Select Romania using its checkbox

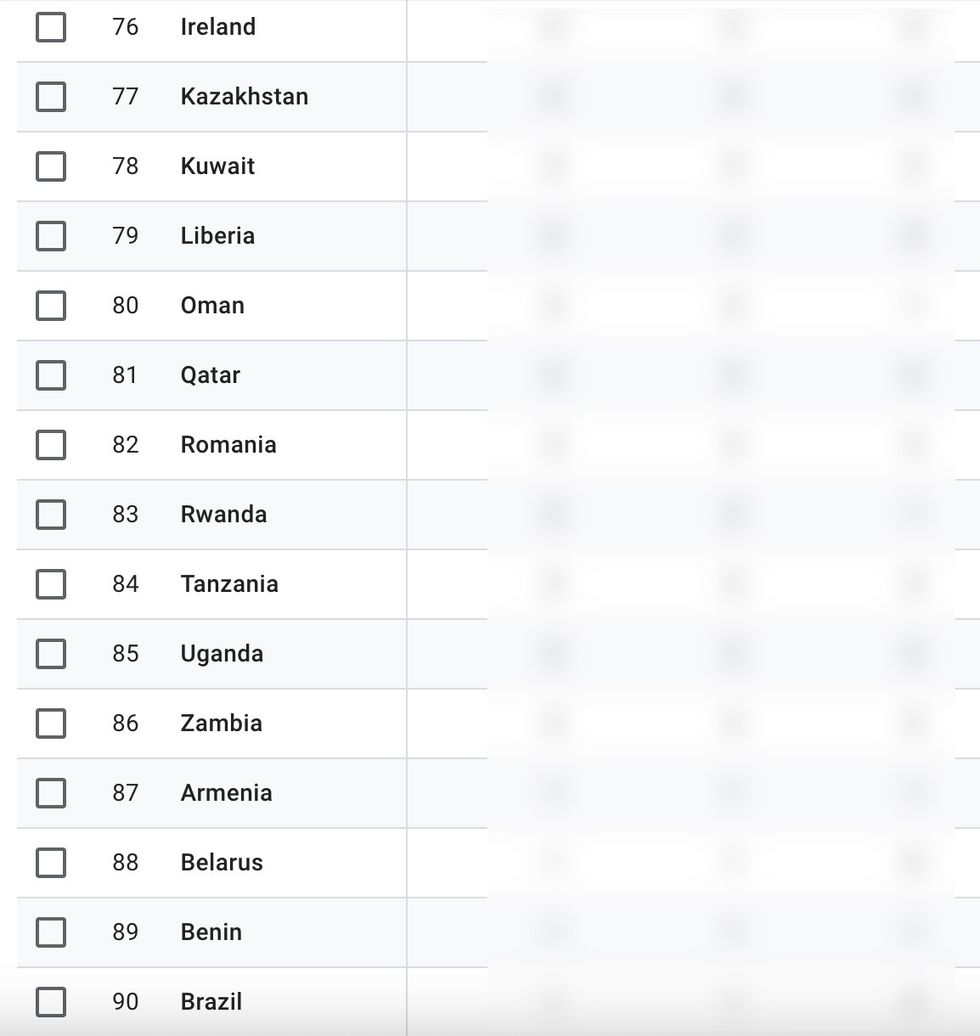(51, 445)
